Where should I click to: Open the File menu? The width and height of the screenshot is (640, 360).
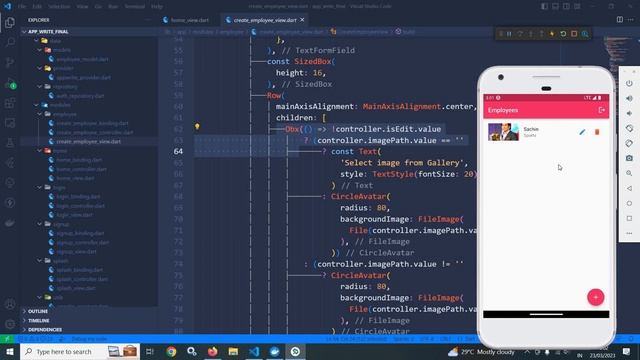click(22, 6)
